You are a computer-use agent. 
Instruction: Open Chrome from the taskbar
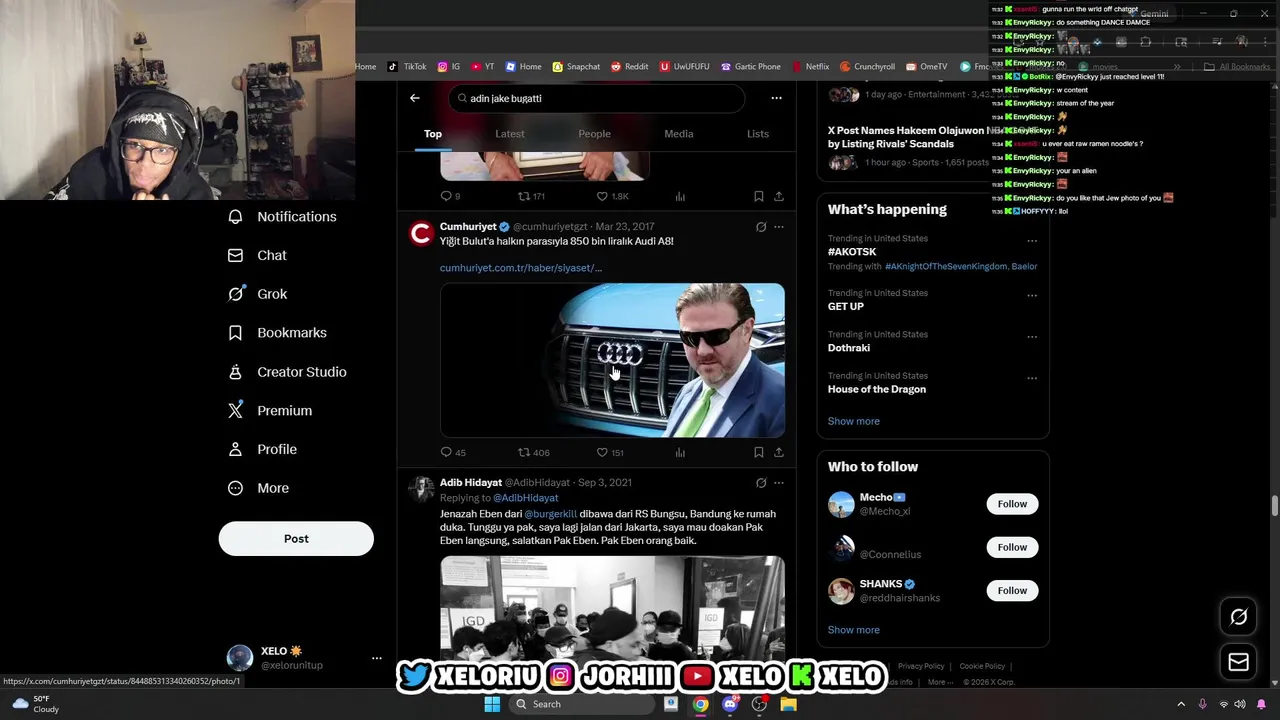coord(701,704)
